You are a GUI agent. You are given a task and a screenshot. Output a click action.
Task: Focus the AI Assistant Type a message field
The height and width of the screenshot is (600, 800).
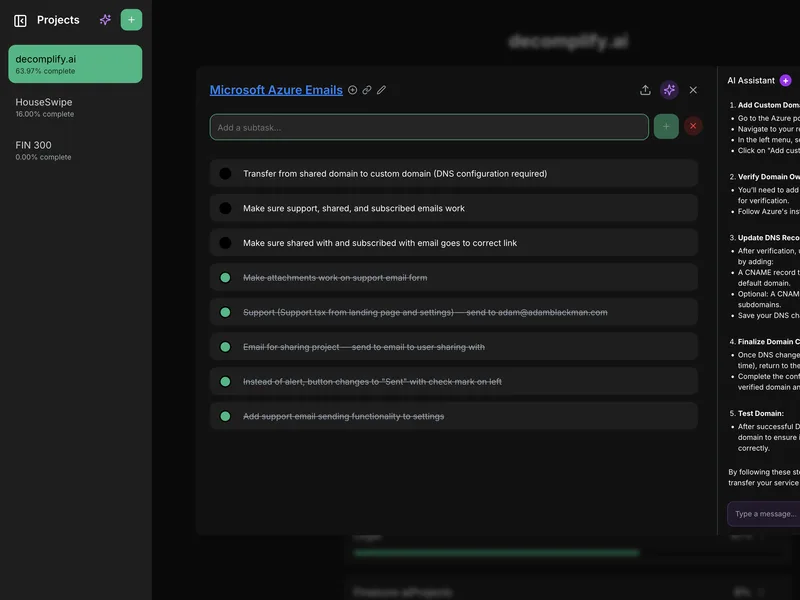tap(763, 514)
